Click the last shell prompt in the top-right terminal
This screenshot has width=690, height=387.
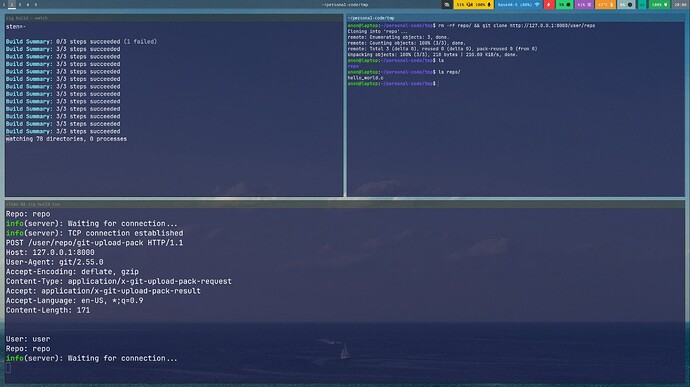tap(392, 84)
